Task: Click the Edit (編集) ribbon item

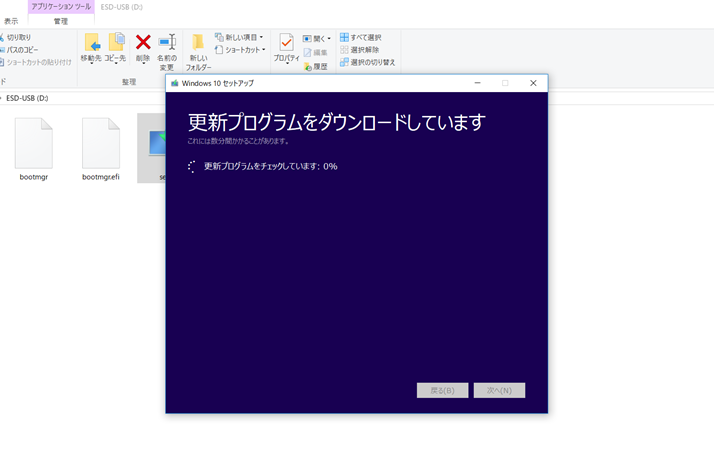Action: click(316, 52)
